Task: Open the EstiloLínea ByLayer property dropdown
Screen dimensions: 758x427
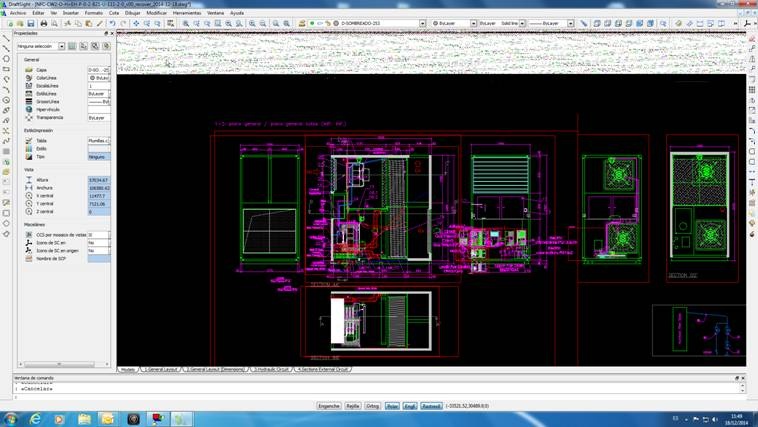Action: [99, 94]
